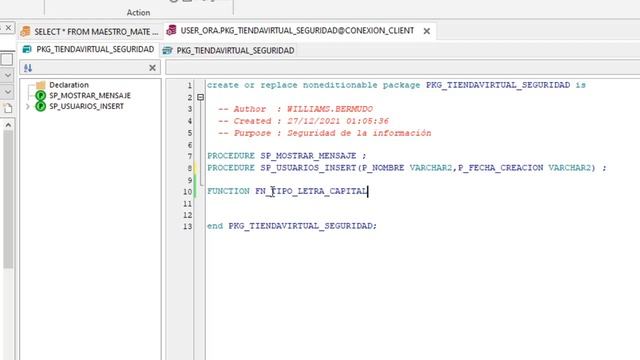The image size is (640, 360).
Task: Click the SQL window icon on MAESTRO_MATE tab
Action: pyautogui.click(x=25, y=31)
